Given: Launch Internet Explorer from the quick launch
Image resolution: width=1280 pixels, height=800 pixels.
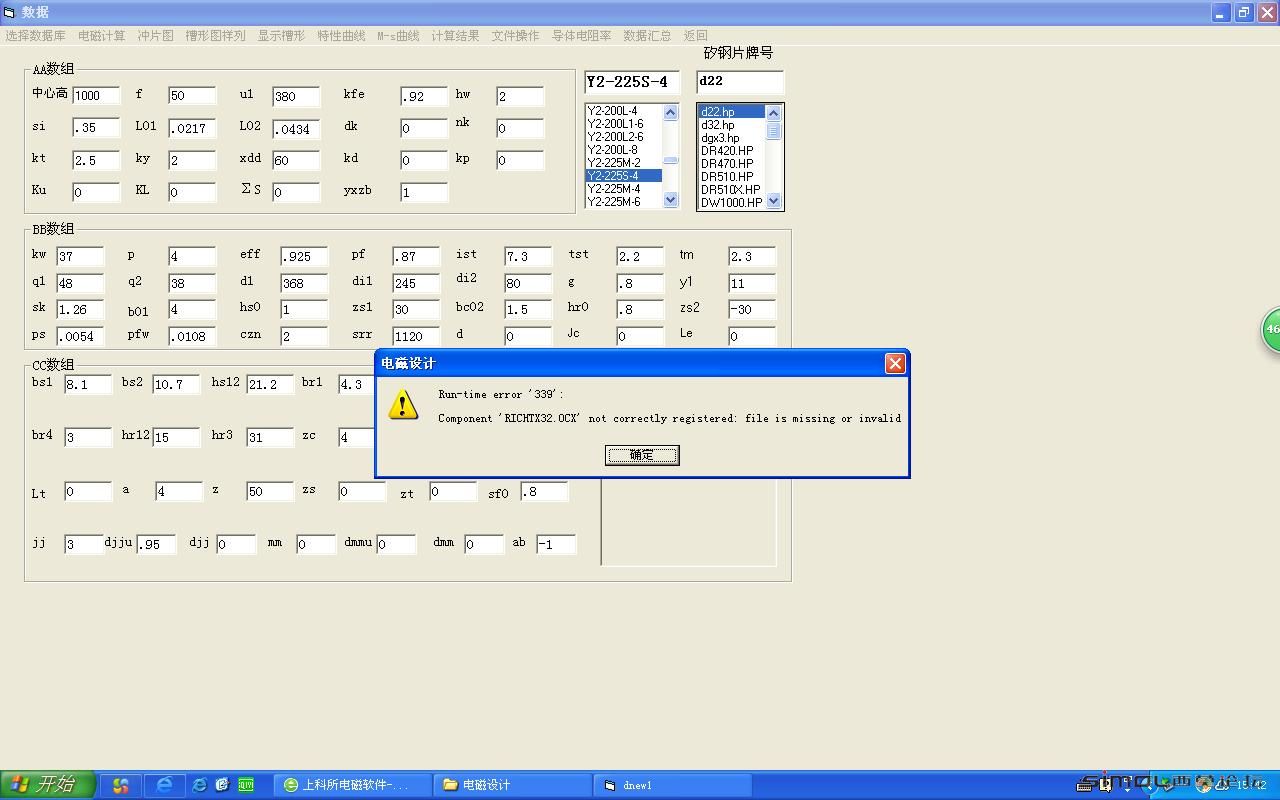Looking at the screenshot, I should point(164,785).
